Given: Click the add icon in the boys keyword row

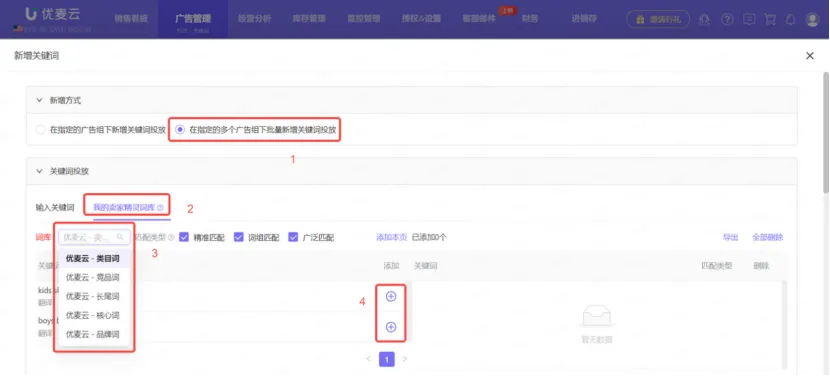Looking at the screenshot, I should 391,327.
